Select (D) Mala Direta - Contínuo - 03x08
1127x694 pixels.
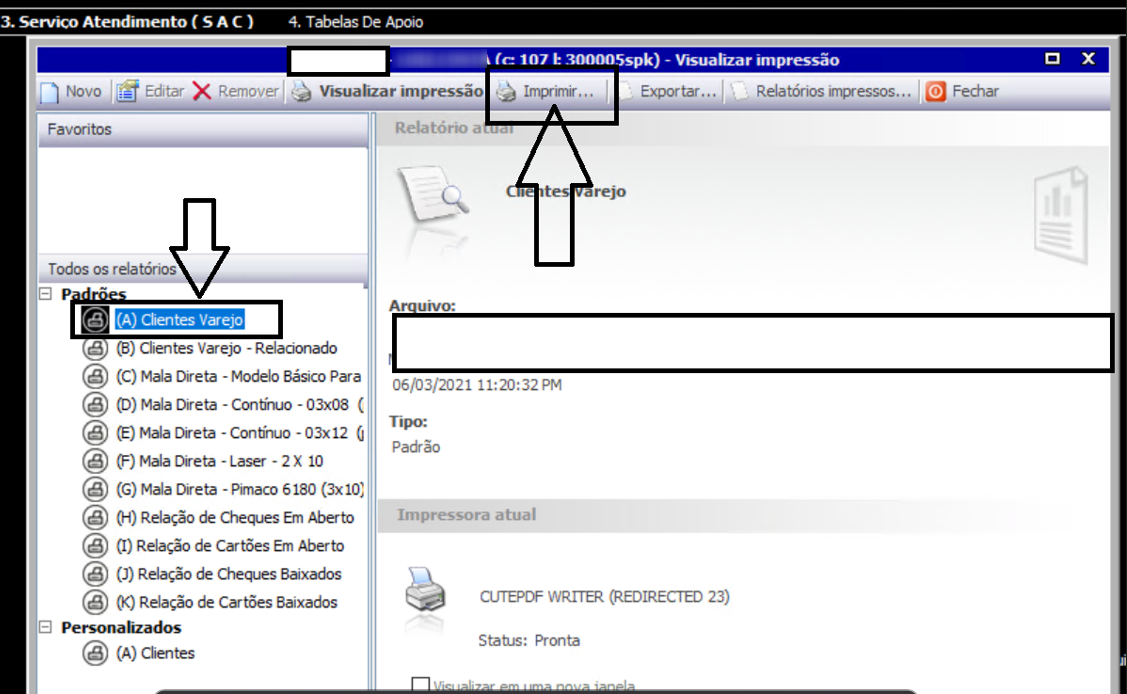[x=239, y=404]
